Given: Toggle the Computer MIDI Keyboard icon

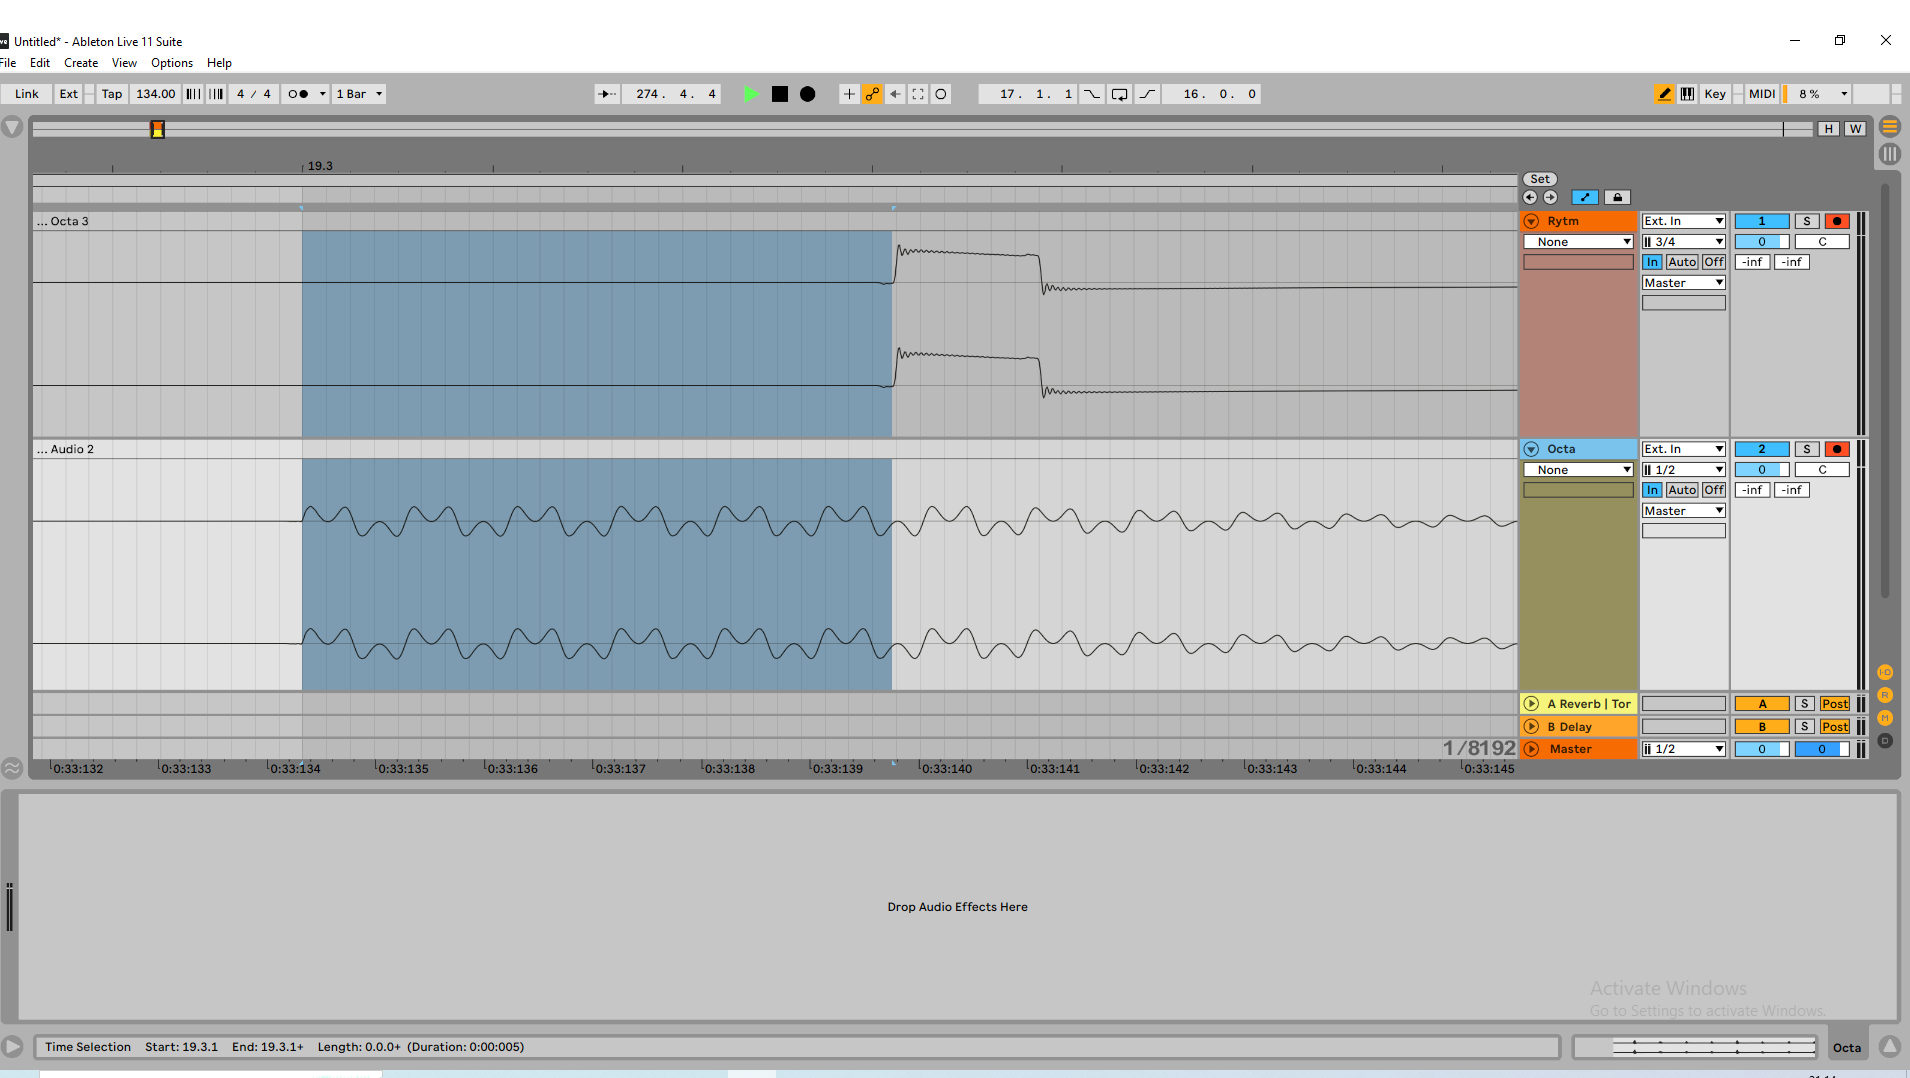Looking at the screenshot, I should [x=1687, y=94].
